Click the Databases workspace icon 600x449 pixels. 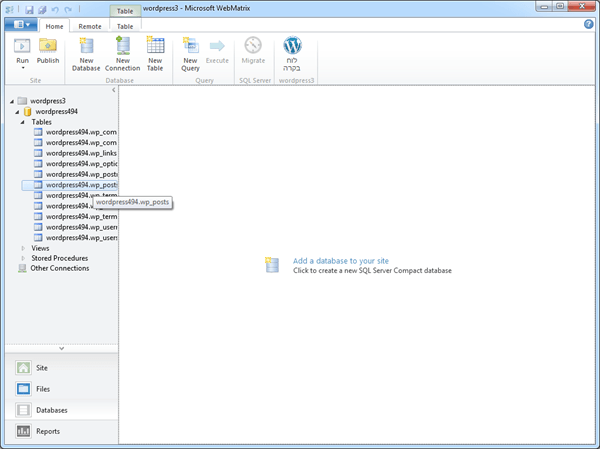(23, 410)
